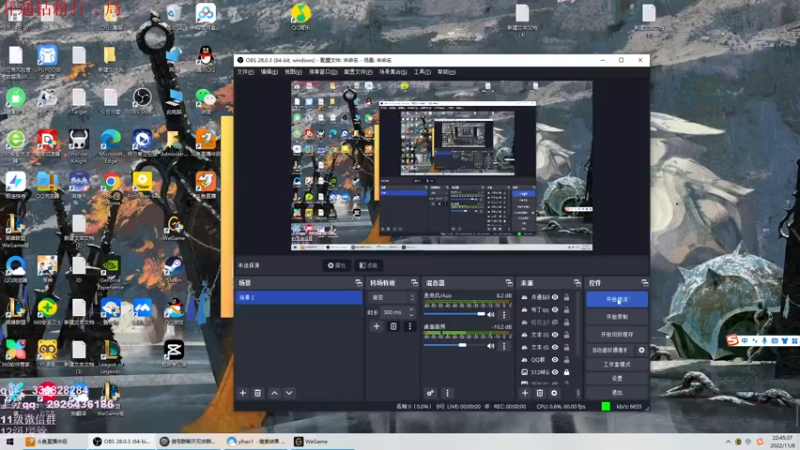Unlock the S12 image source

566,372
